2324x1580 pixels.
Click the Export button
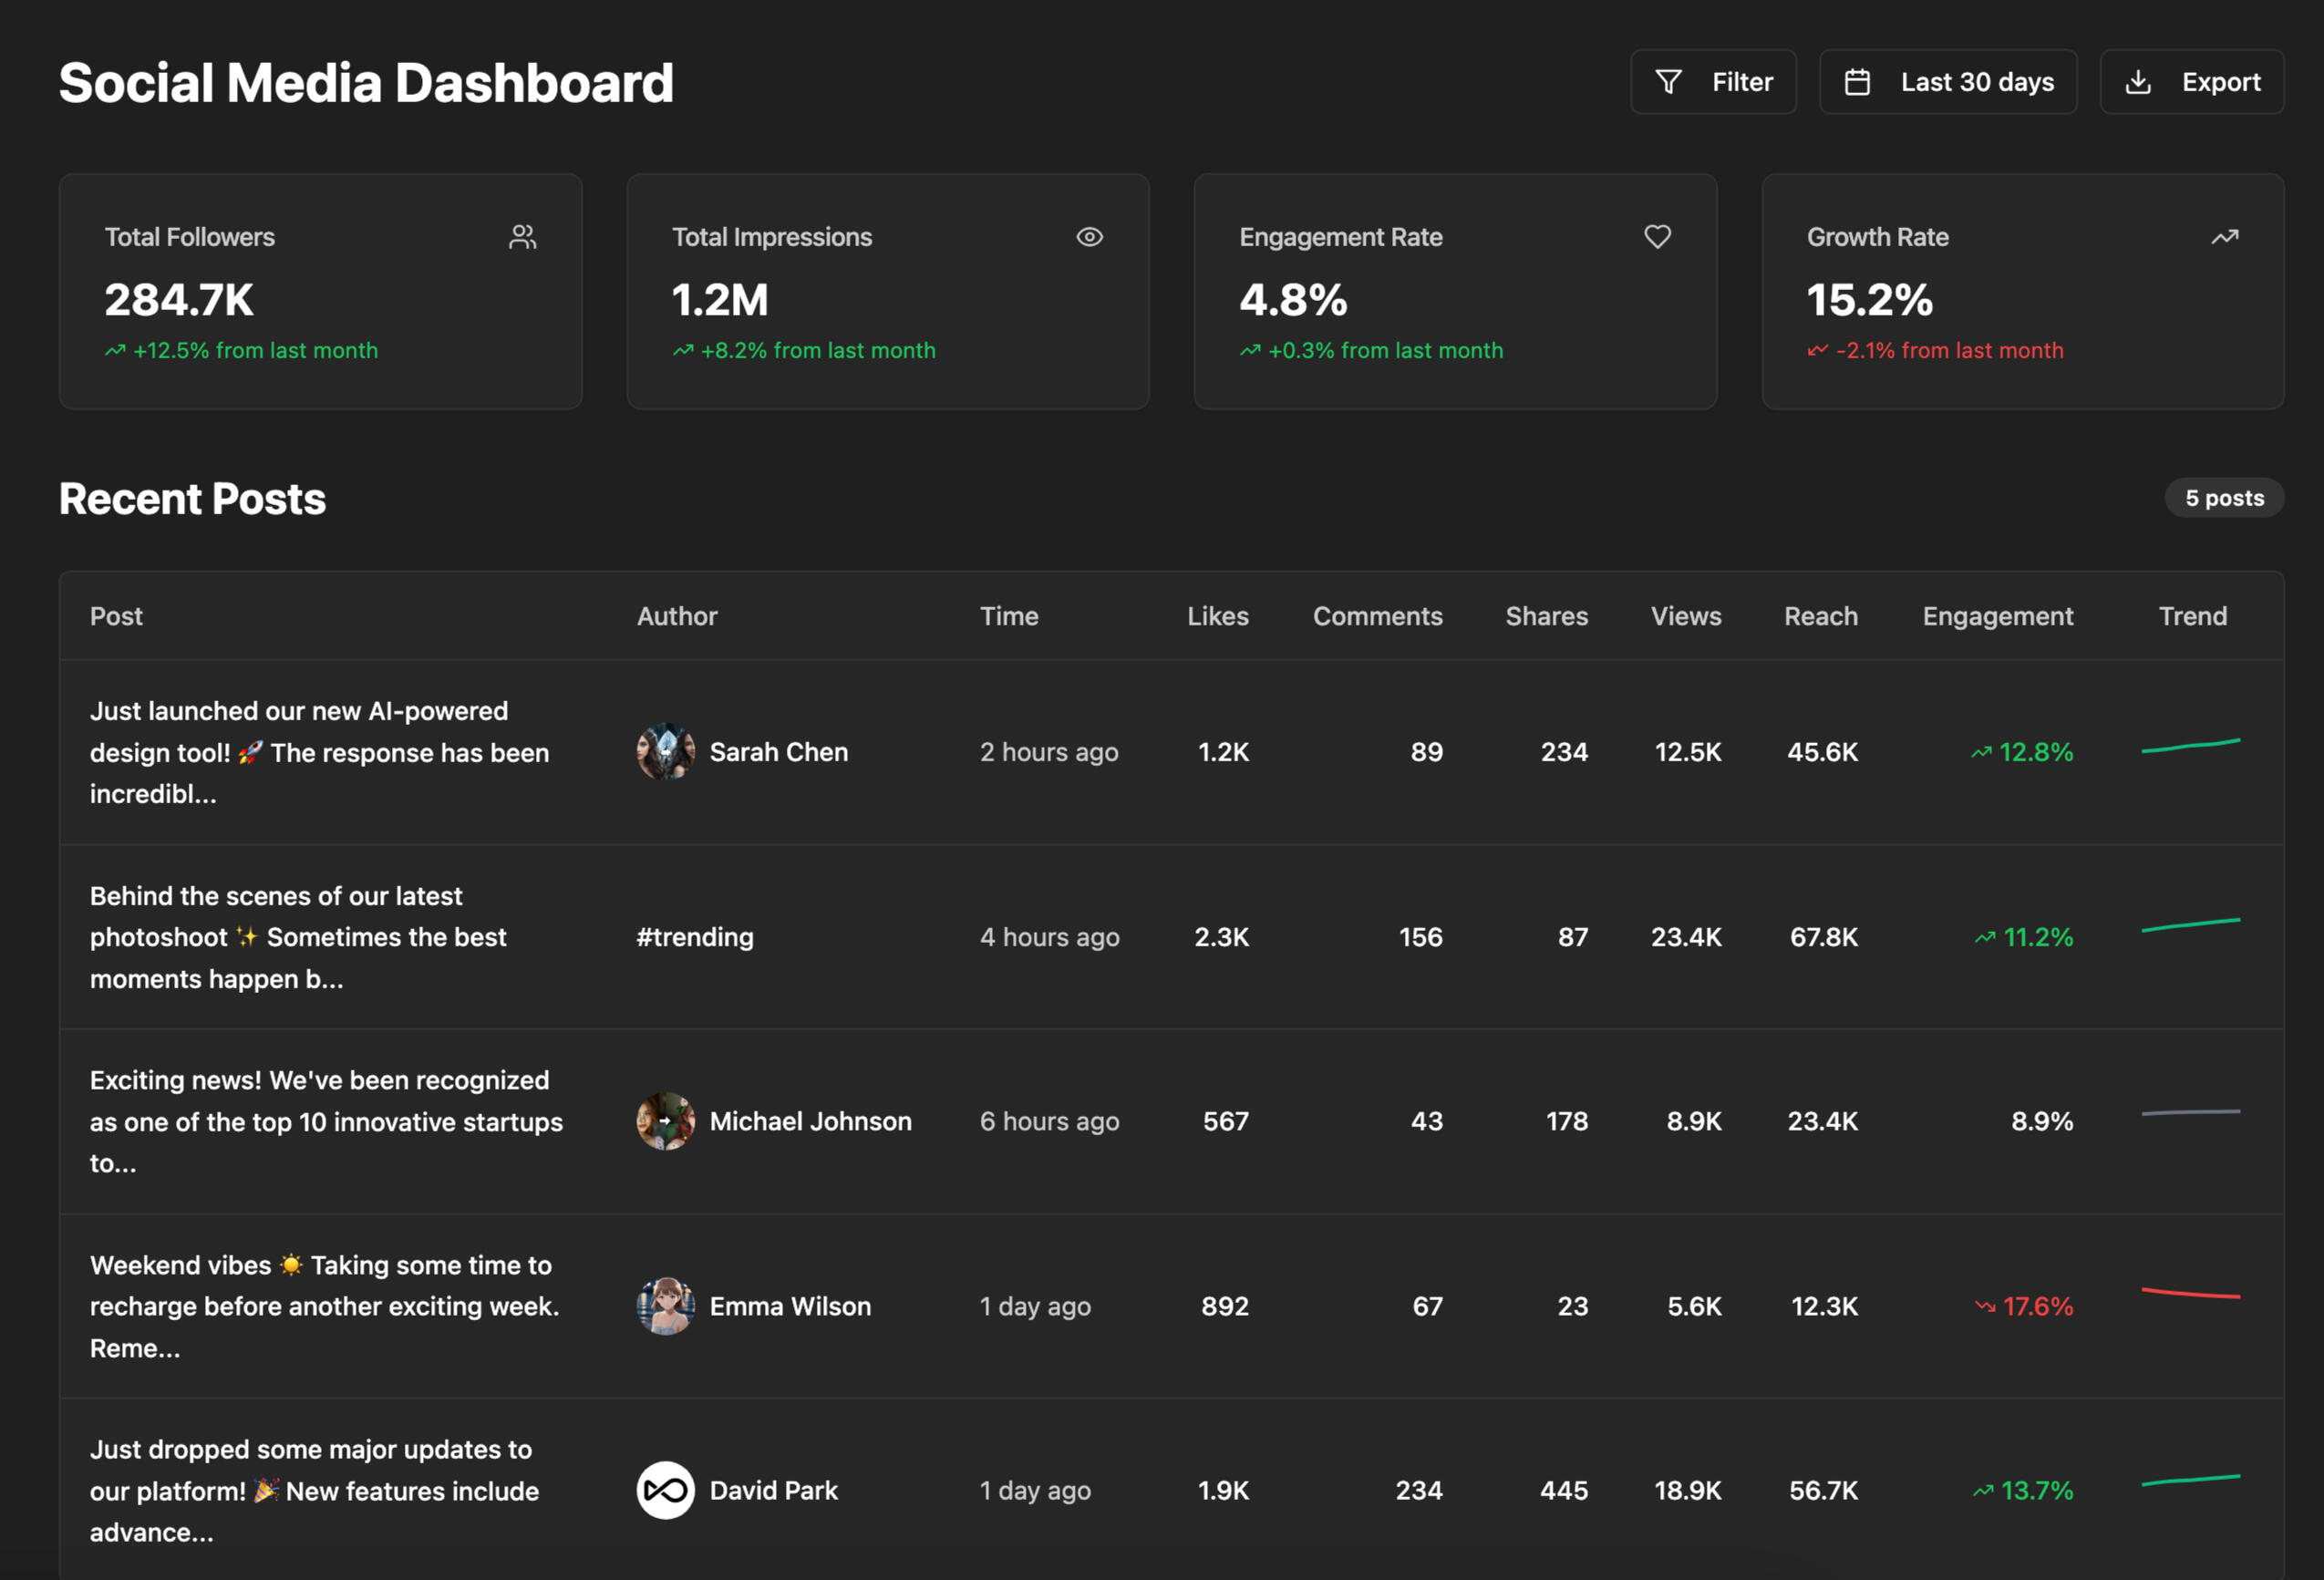point(2191,82)
